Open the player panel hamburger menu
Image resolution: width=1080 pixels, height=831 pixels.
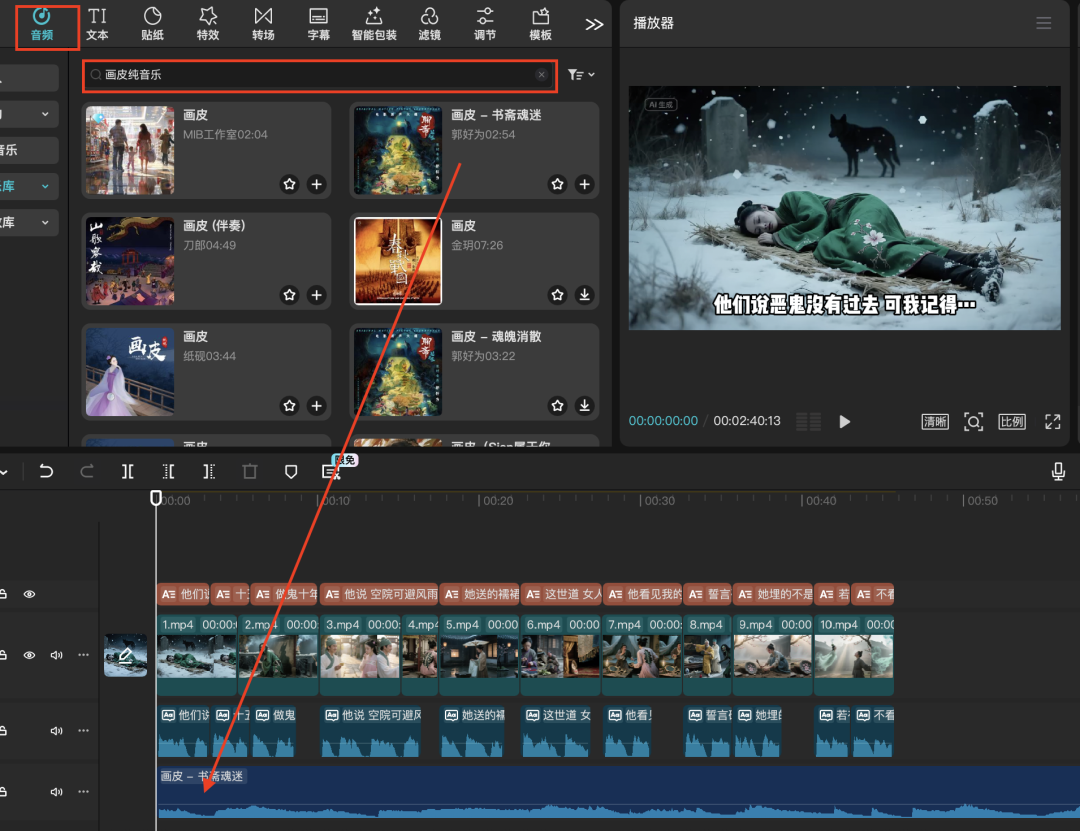click(1044, 23)
